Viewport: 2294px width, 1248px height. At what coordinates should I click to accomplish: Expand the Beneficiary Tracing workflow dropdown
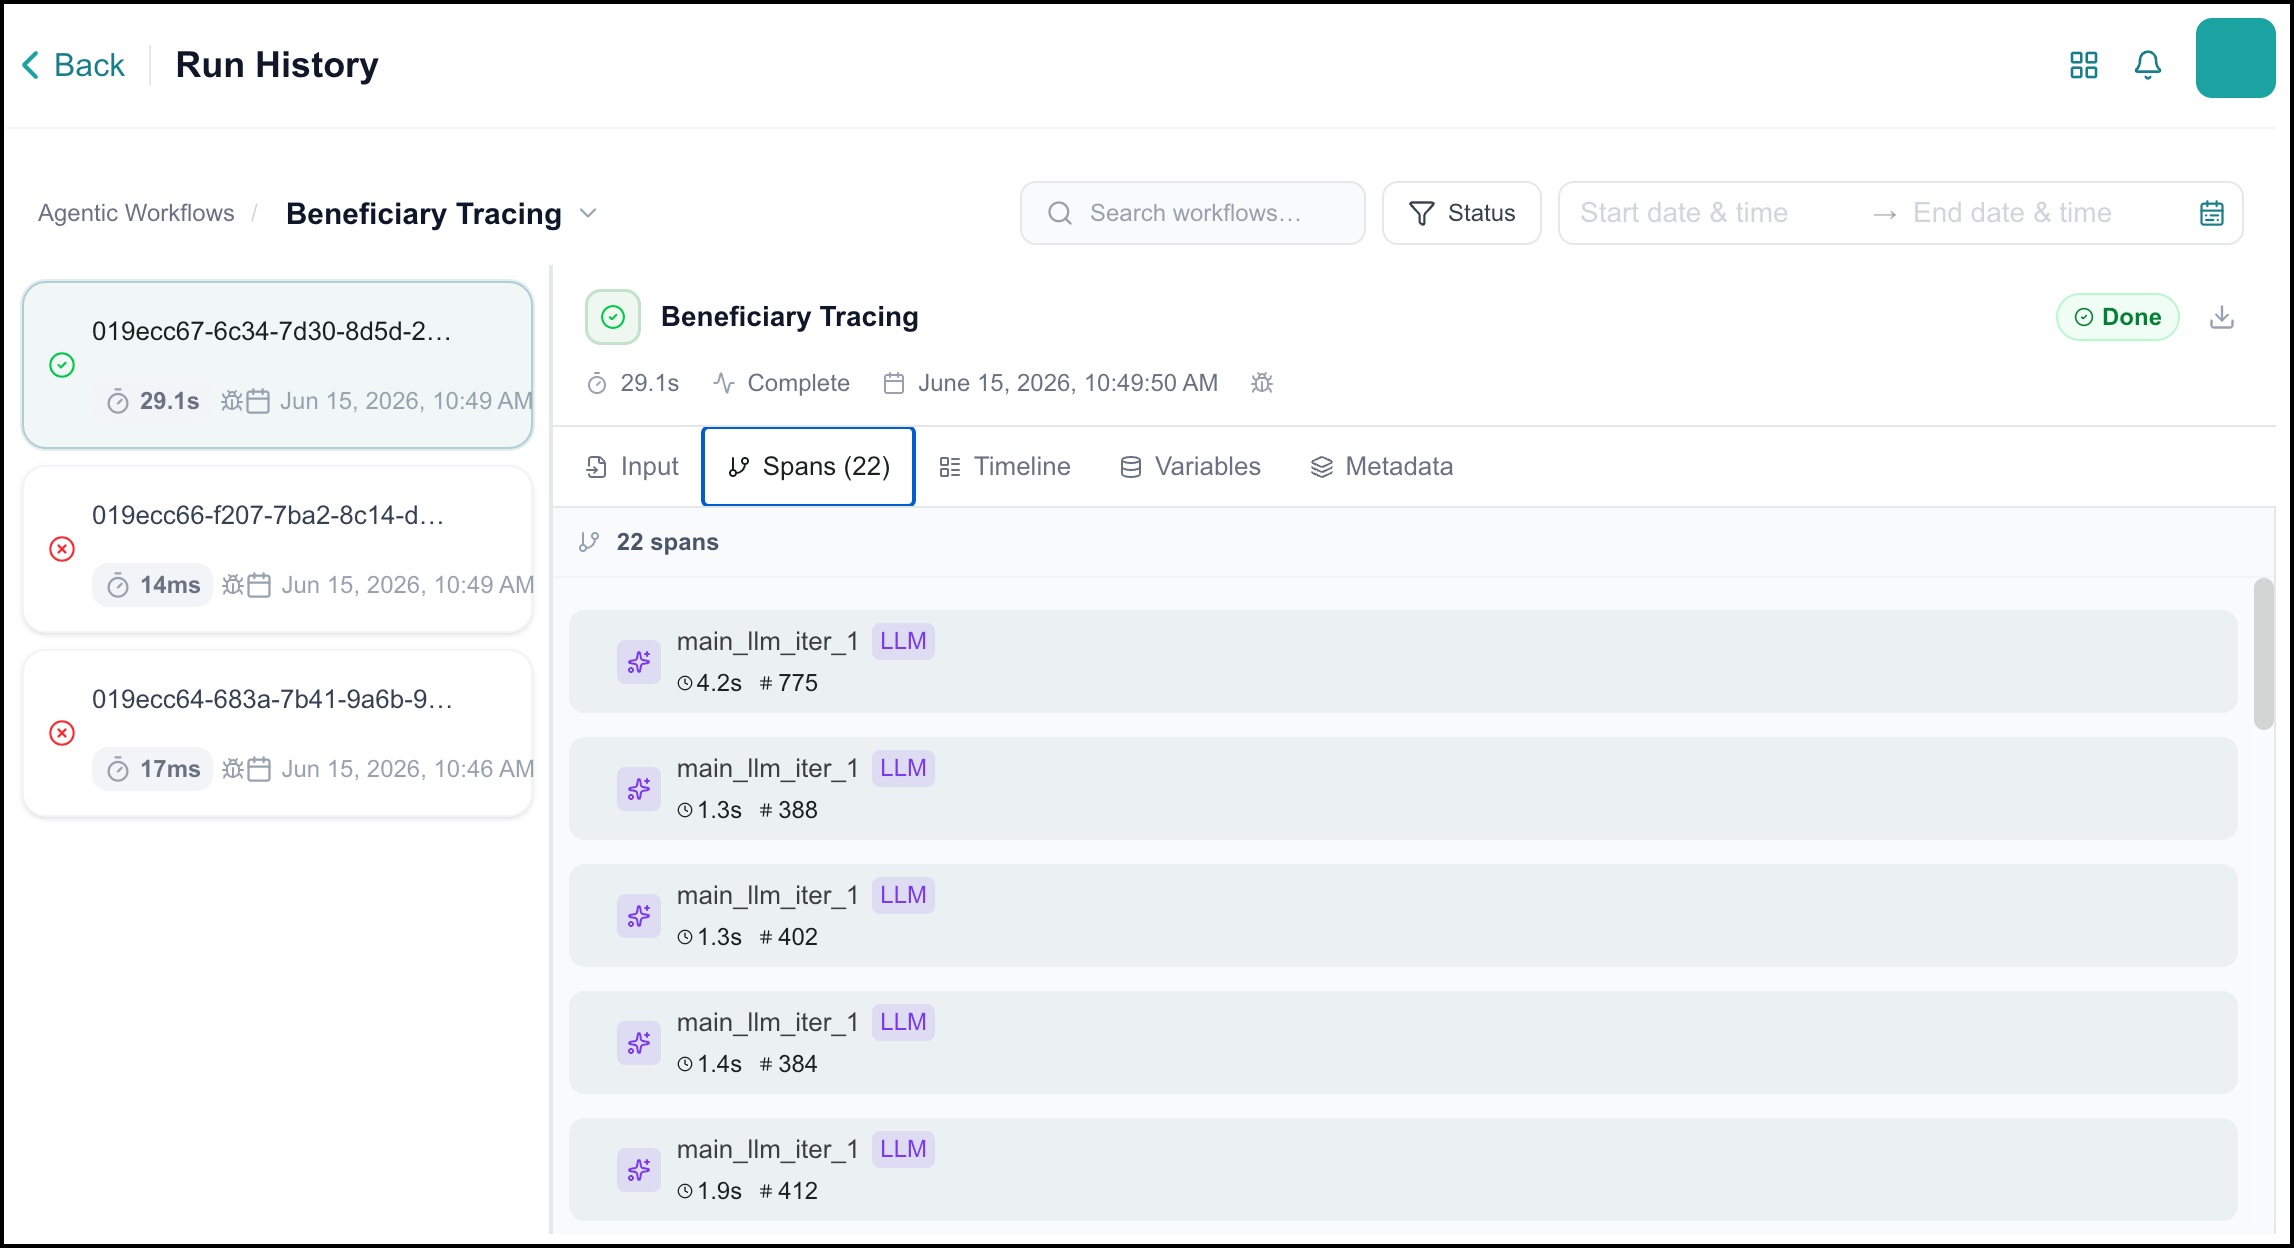click(x=589, y=213)
